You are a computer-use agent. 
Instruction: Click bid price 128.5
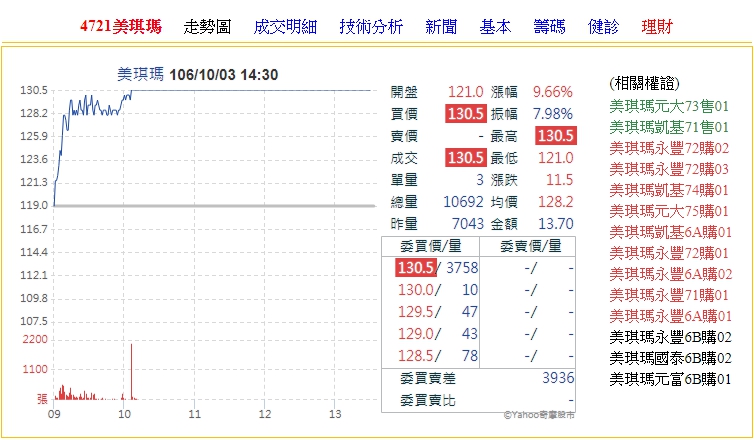click(x=416, y=356)
